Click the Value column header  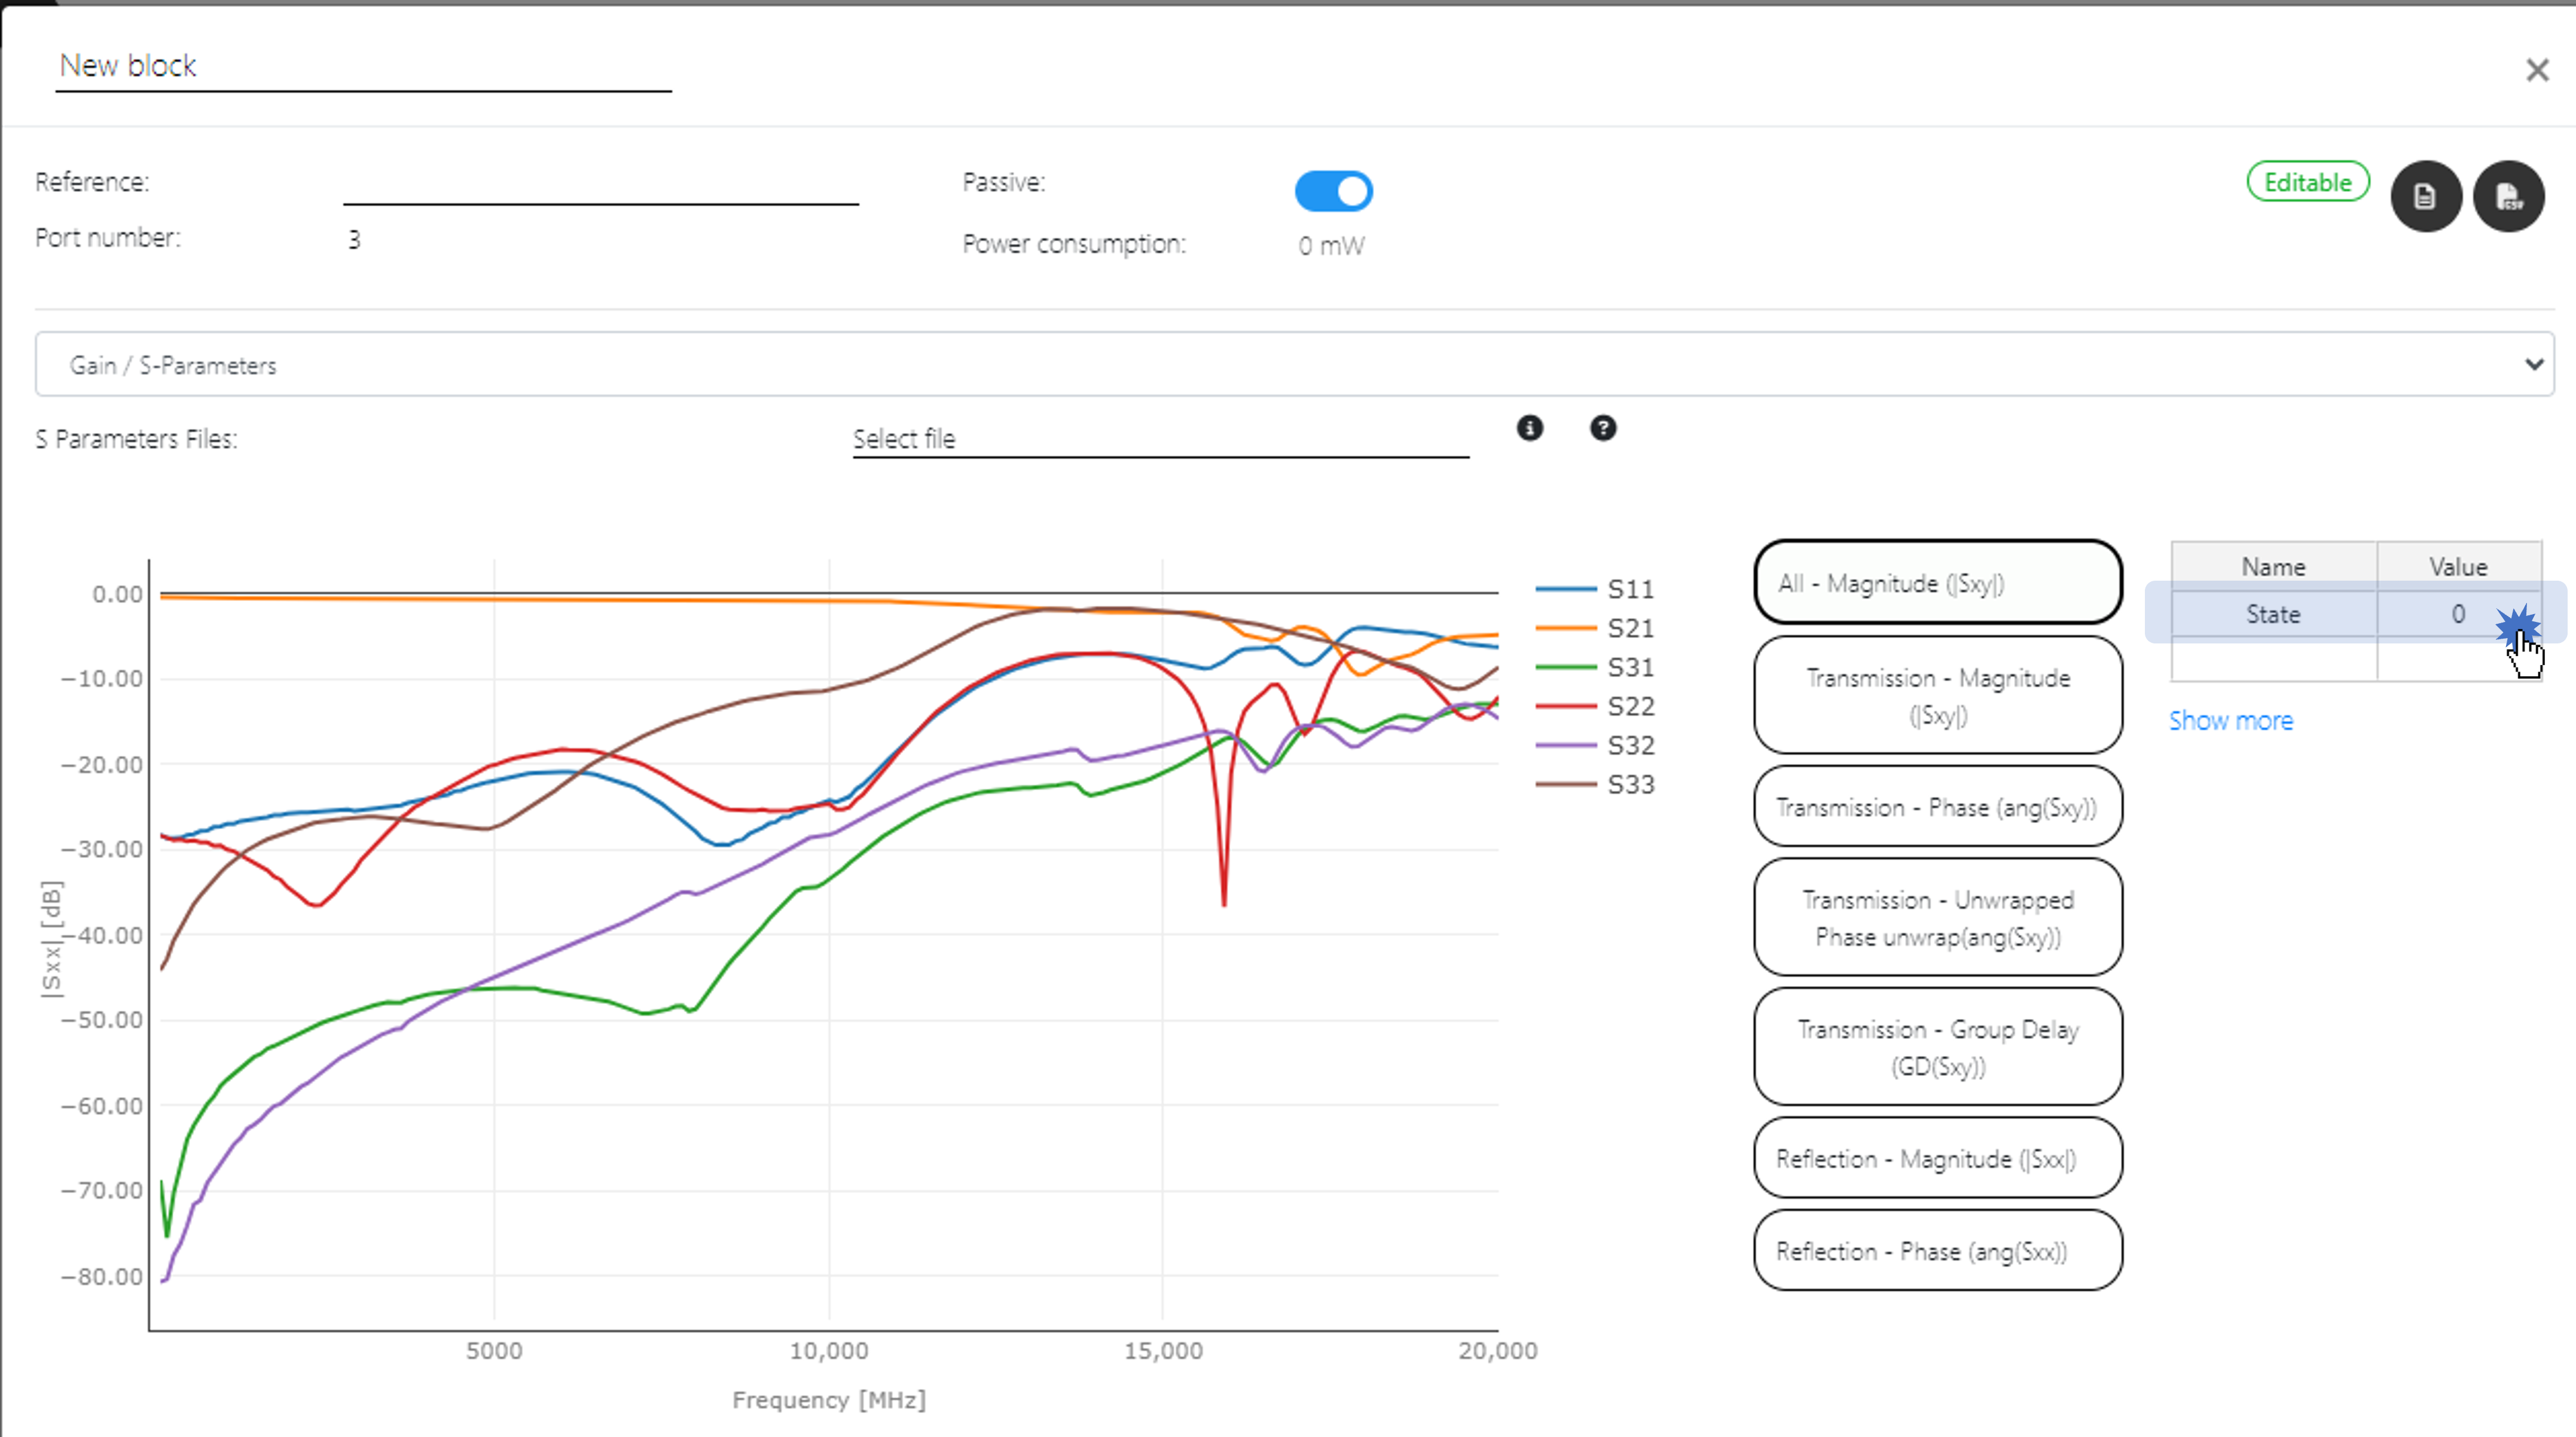2459,567
